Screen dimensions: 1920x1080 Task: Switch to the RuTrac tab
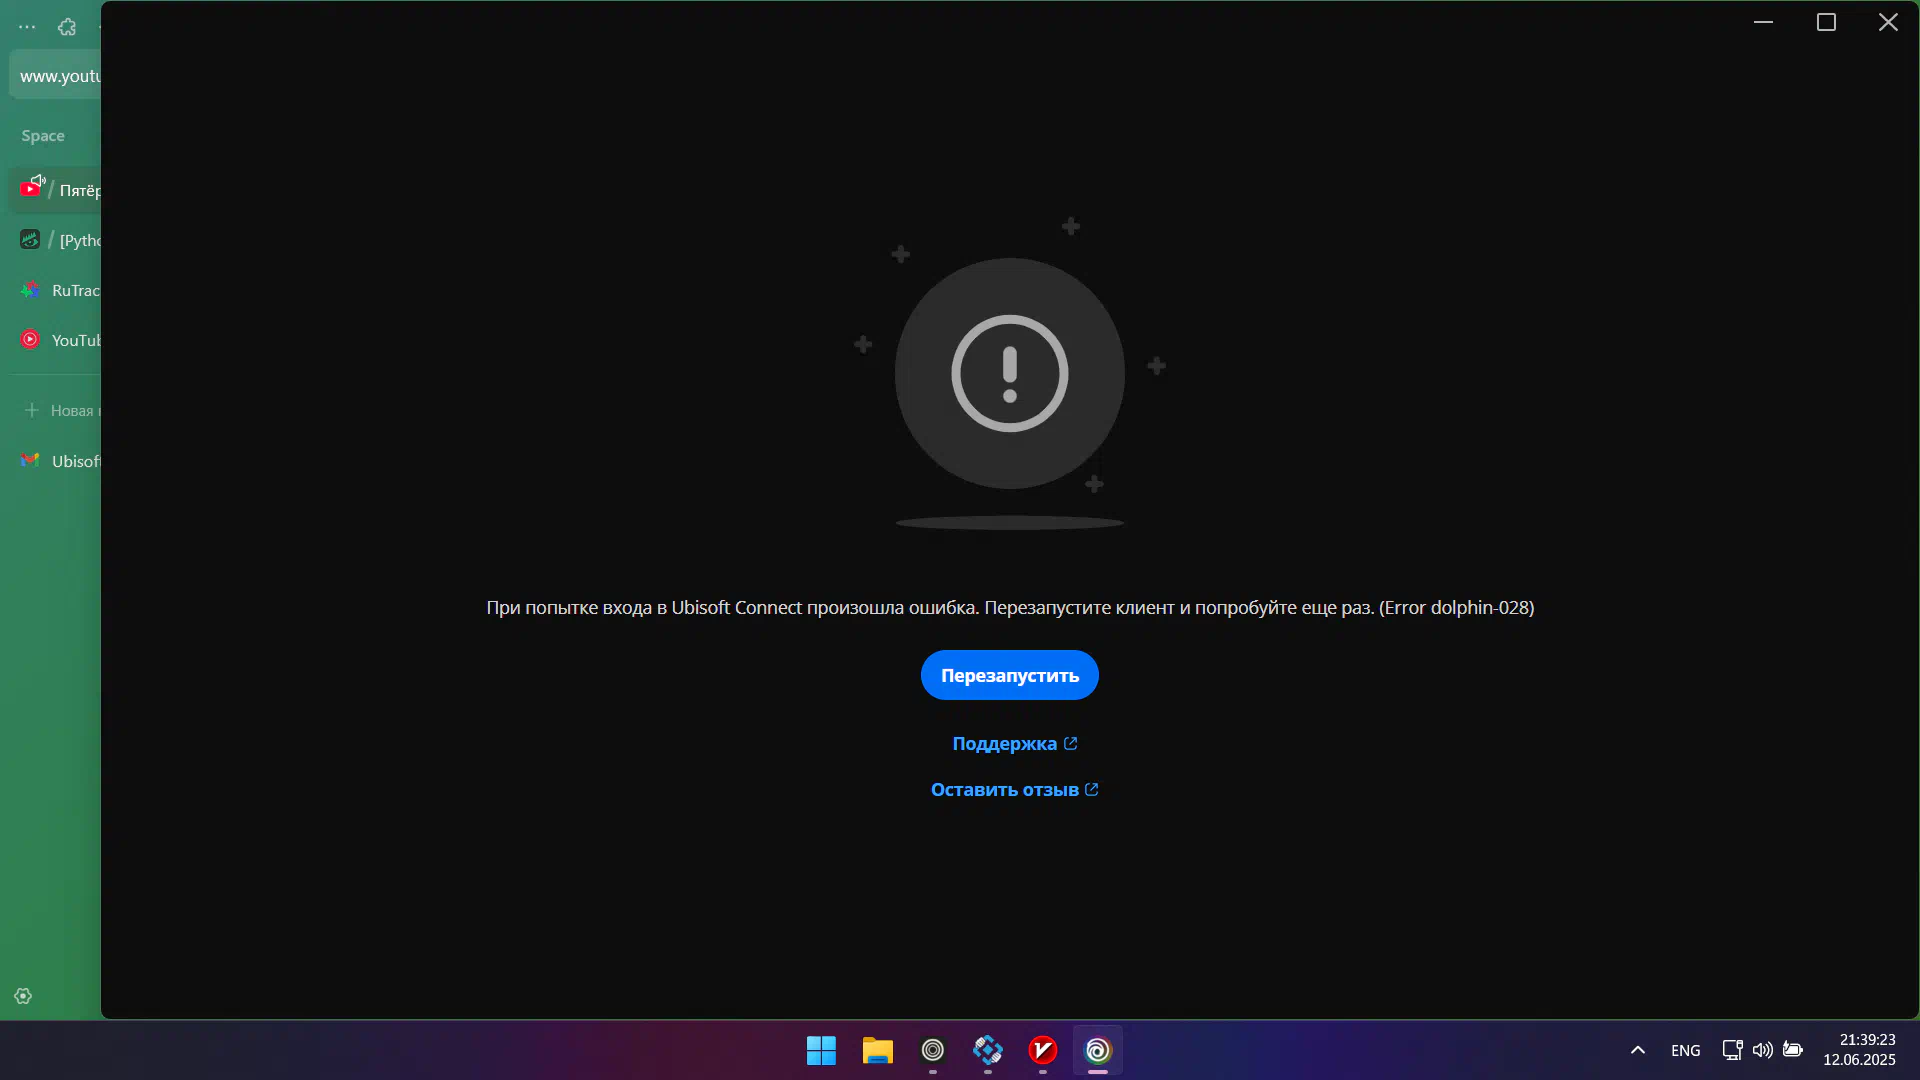pos(56,290)
